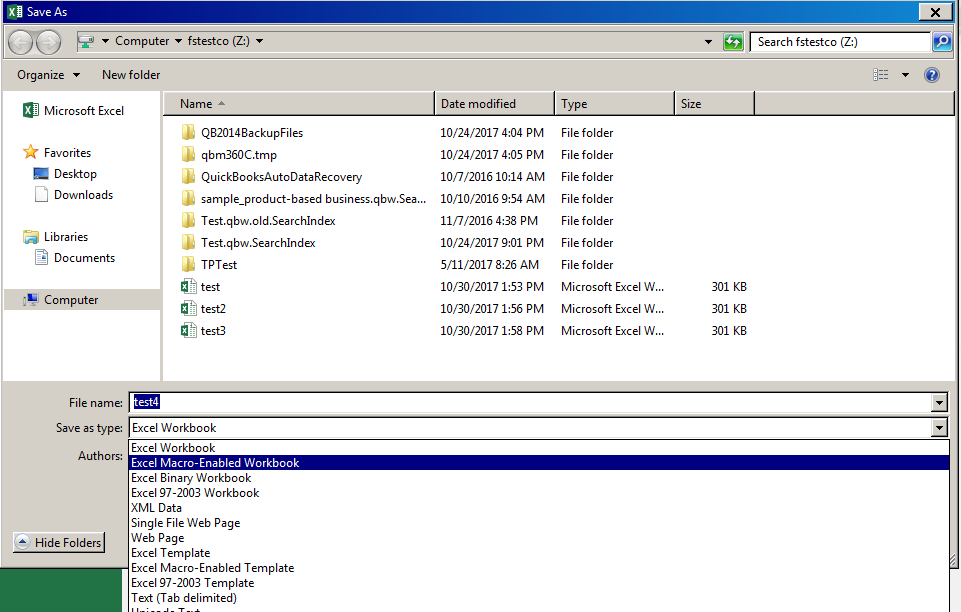Expand the root breadcrumb dropdown arrow
961x612 pixels.
[105, 41]
